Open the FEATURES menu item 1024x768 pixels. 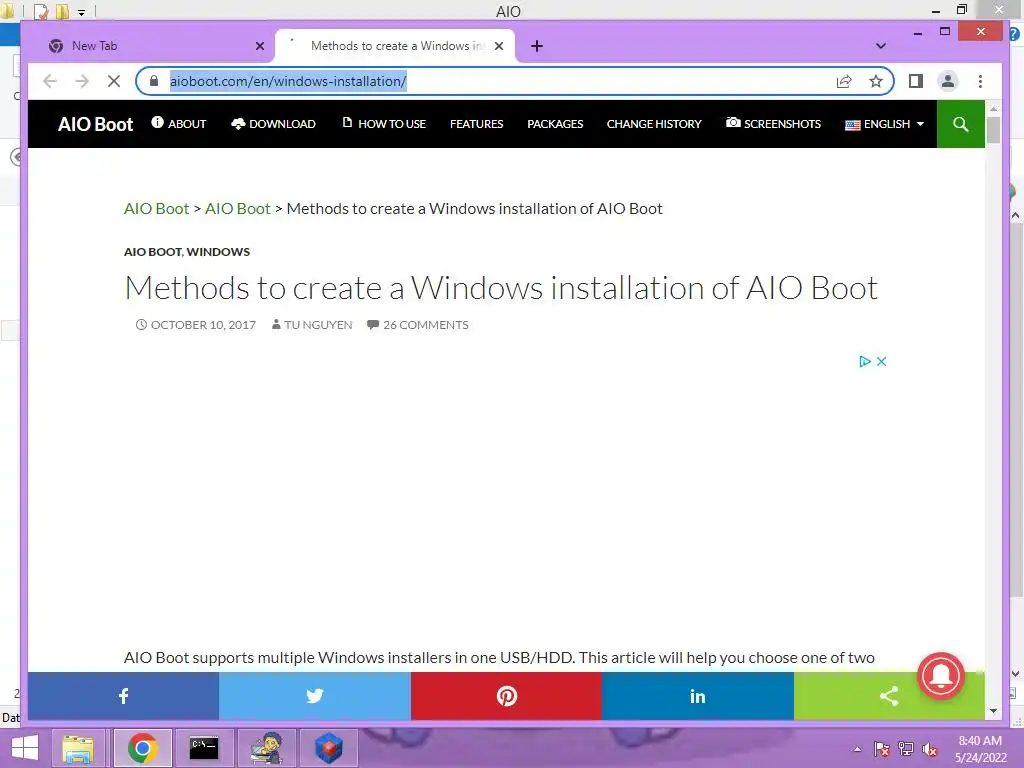point(476,123)
